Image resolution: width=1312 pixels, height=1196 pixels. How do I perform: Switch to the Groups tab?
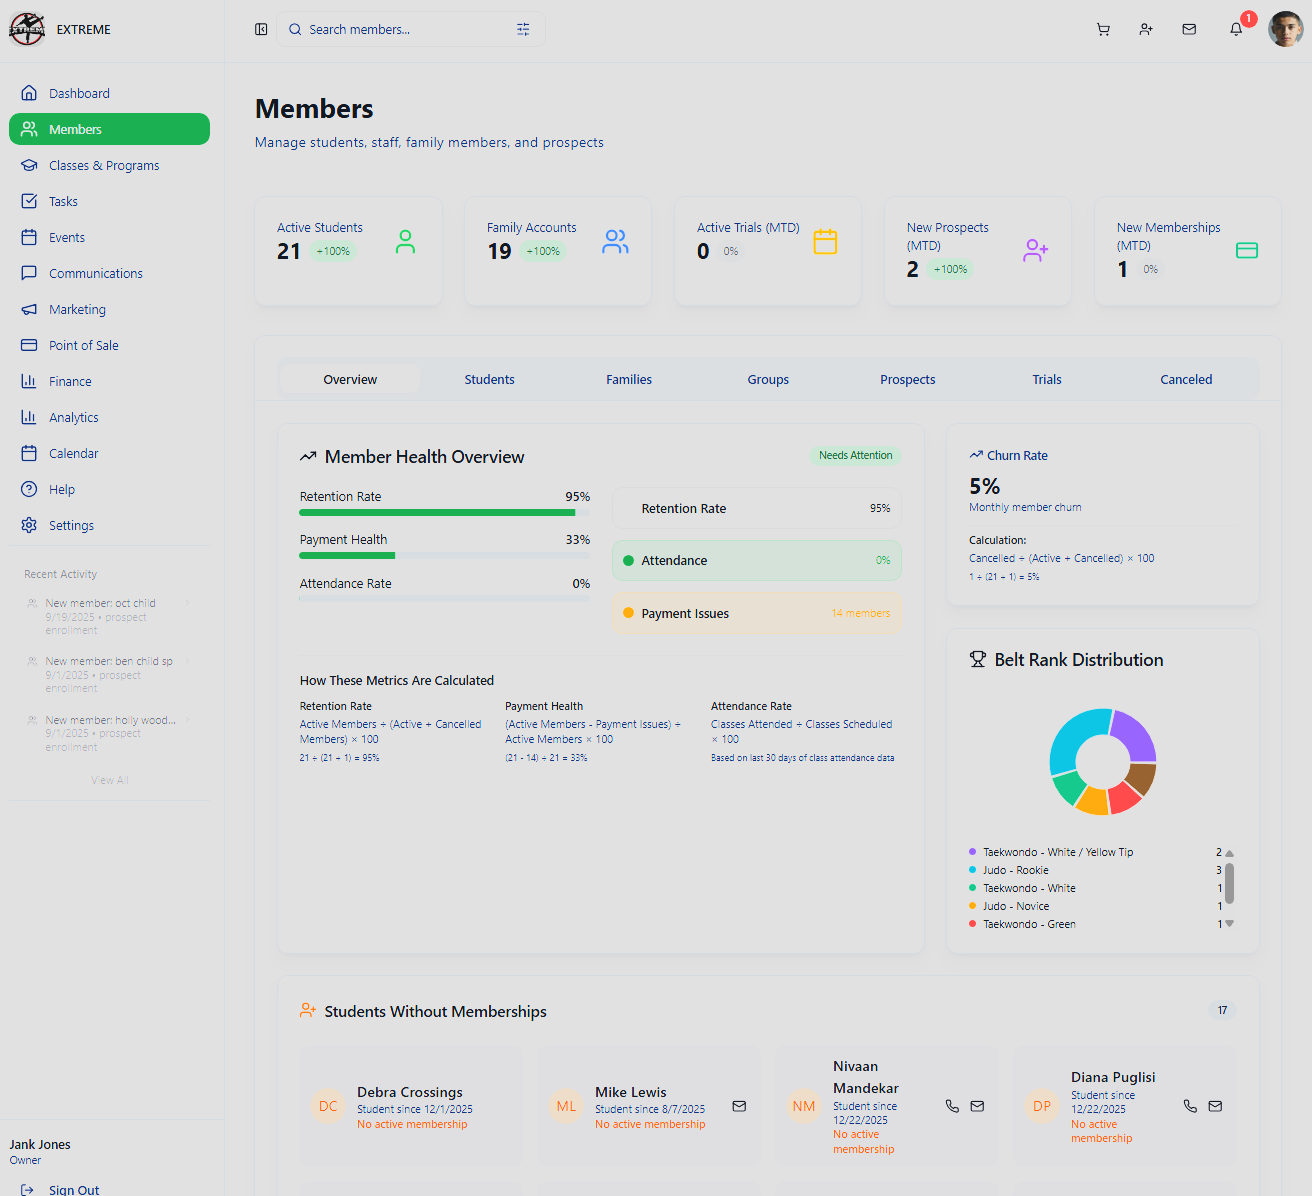768,379
